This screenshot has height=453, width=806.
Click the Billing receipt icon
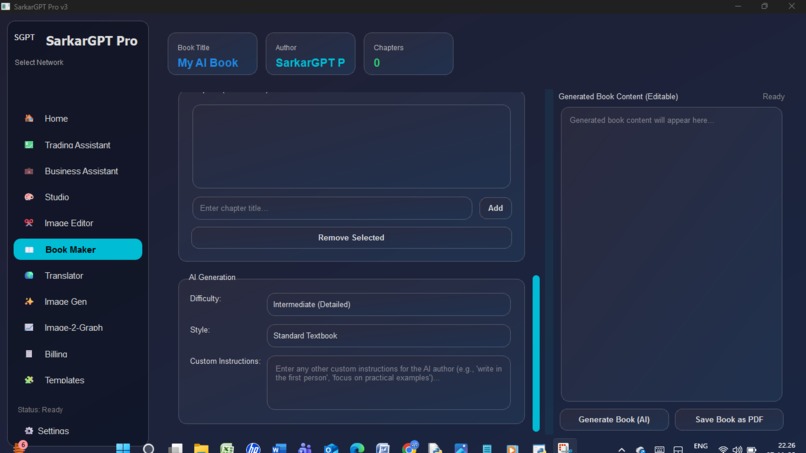click(29, 354)
